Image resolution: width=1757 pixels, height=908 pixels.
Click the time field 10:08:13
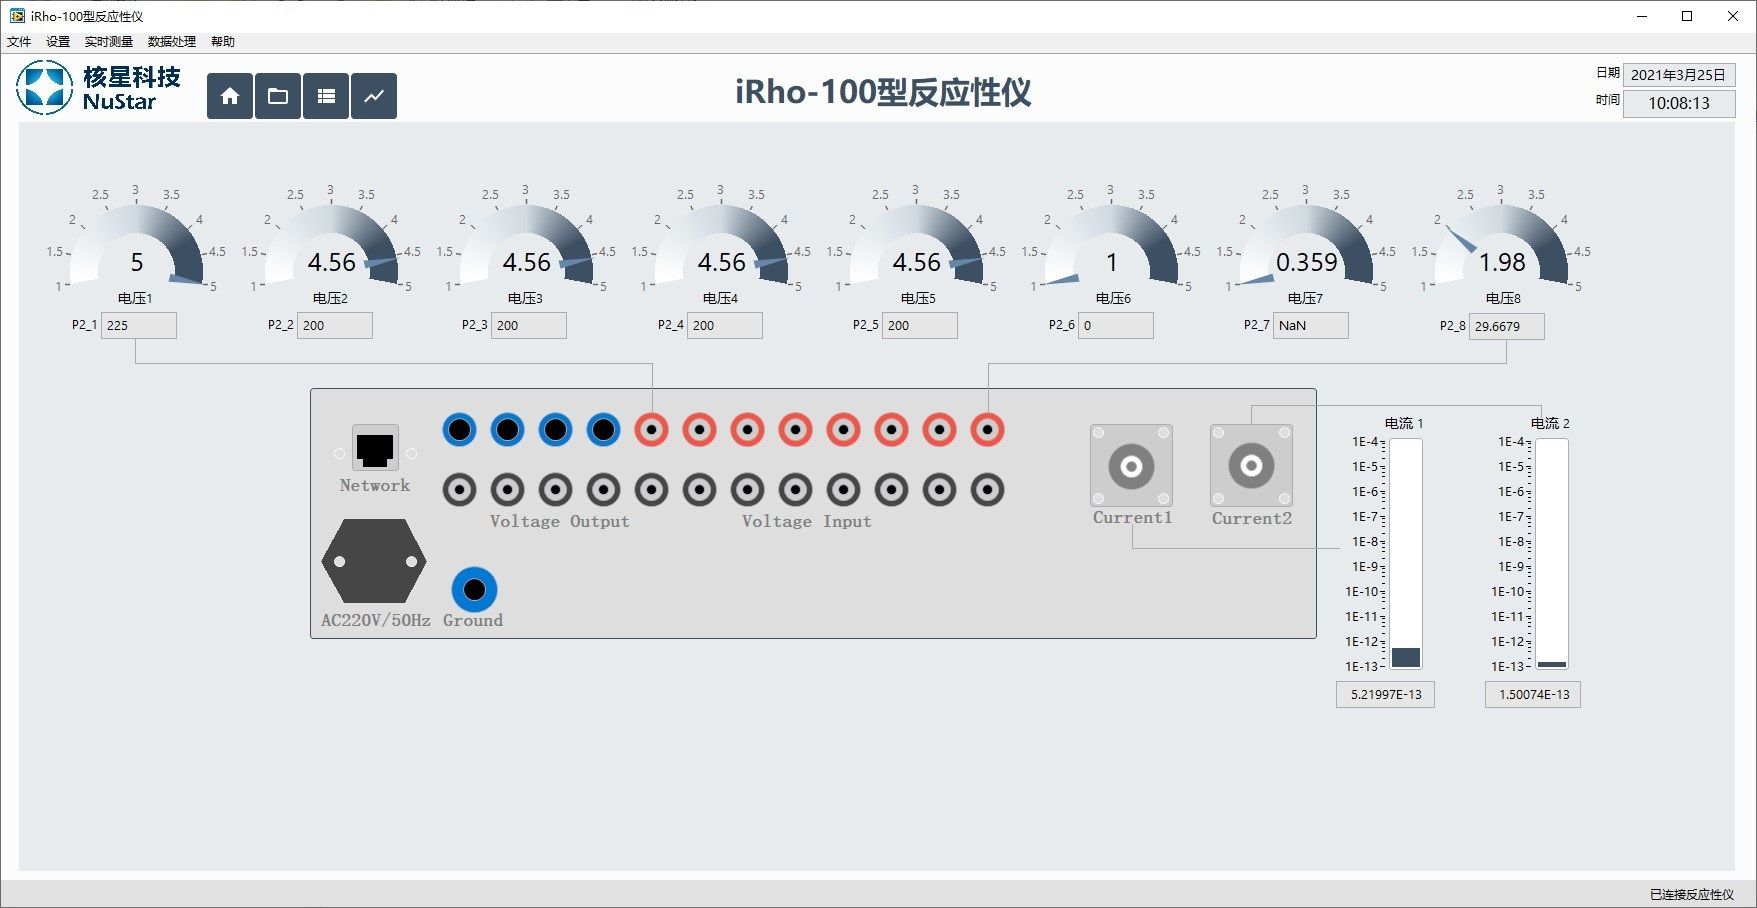(1679, 103)
